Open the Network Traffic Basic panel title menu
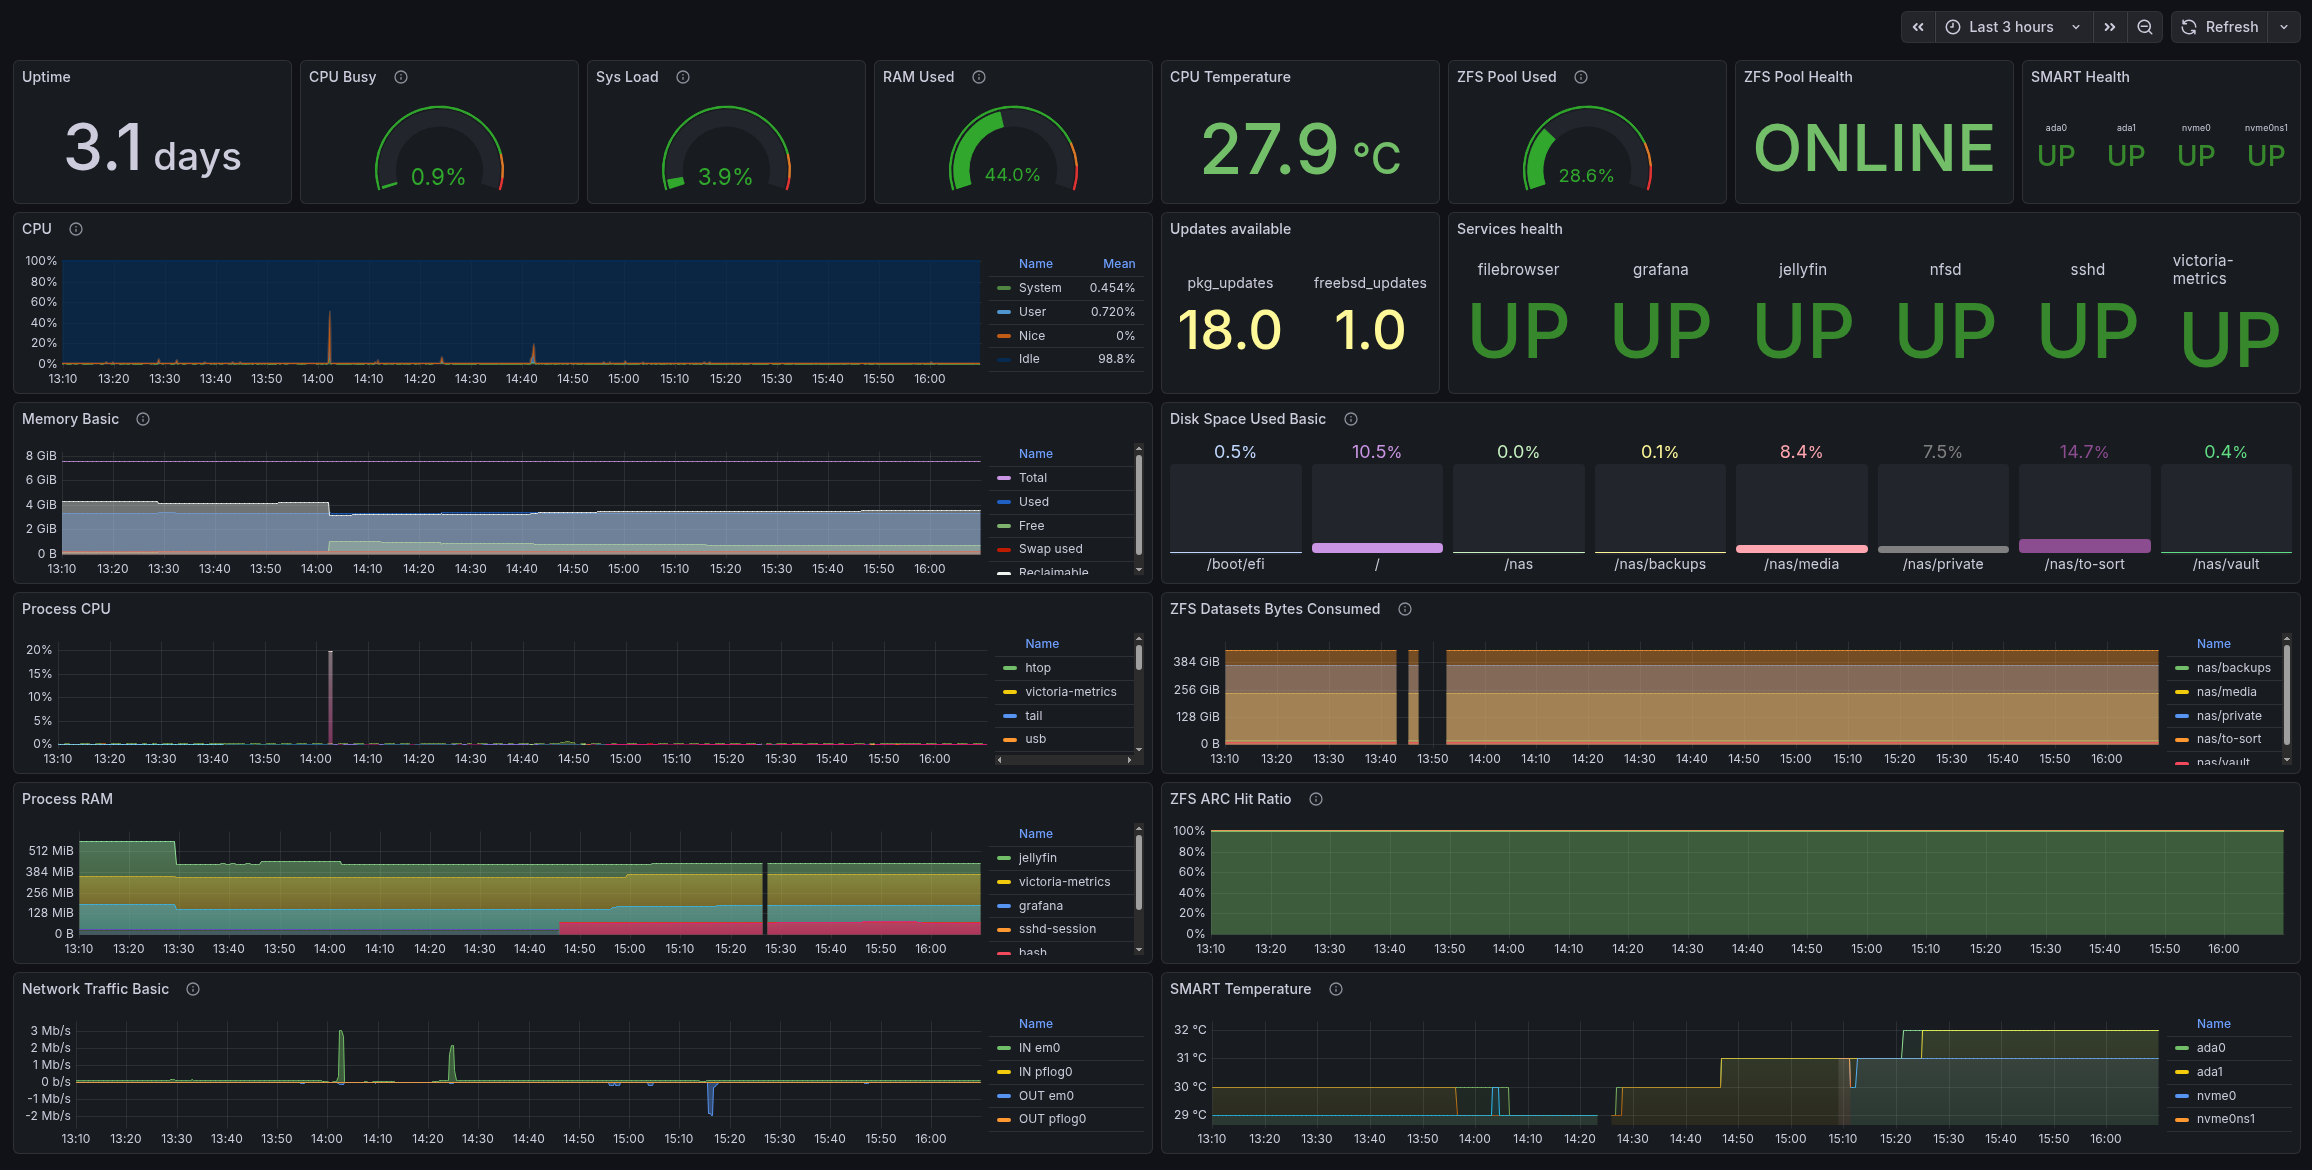Viewport: 2312px width, 1170px height. pyautogui.click(x=95, y=989)
